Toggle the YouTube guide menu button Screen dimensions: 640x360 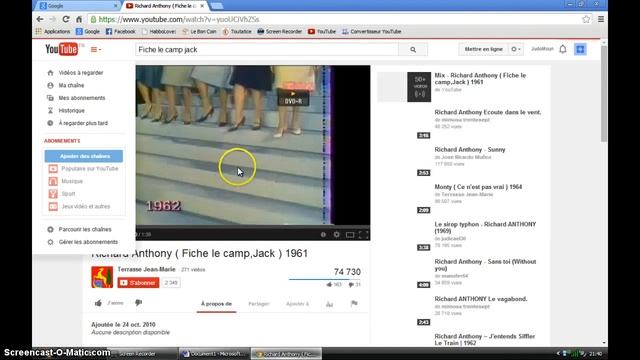96,49
